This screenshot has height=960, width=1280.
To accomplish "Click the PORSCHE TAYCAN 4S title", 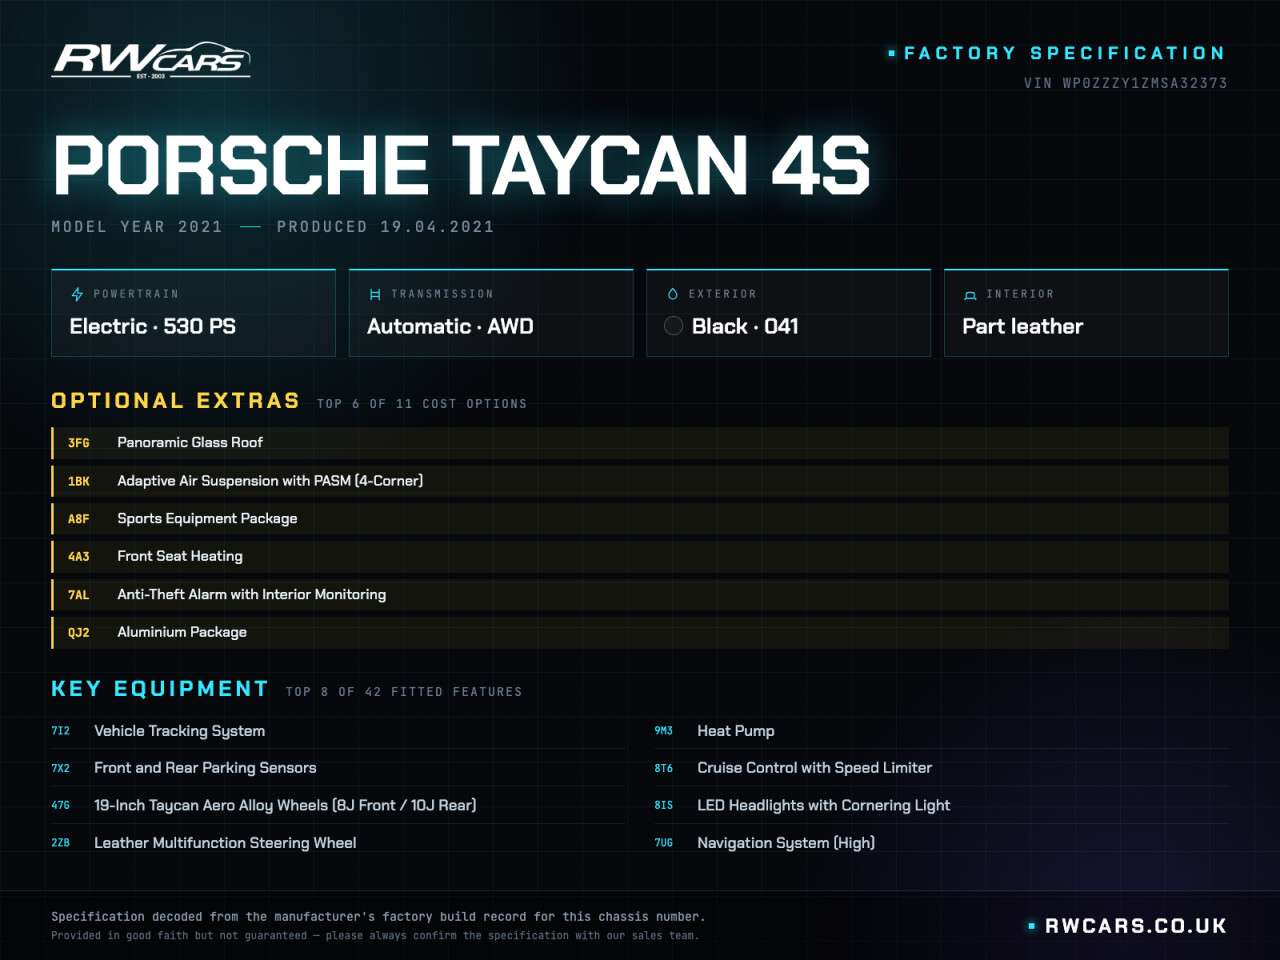I will pos(461,165).
